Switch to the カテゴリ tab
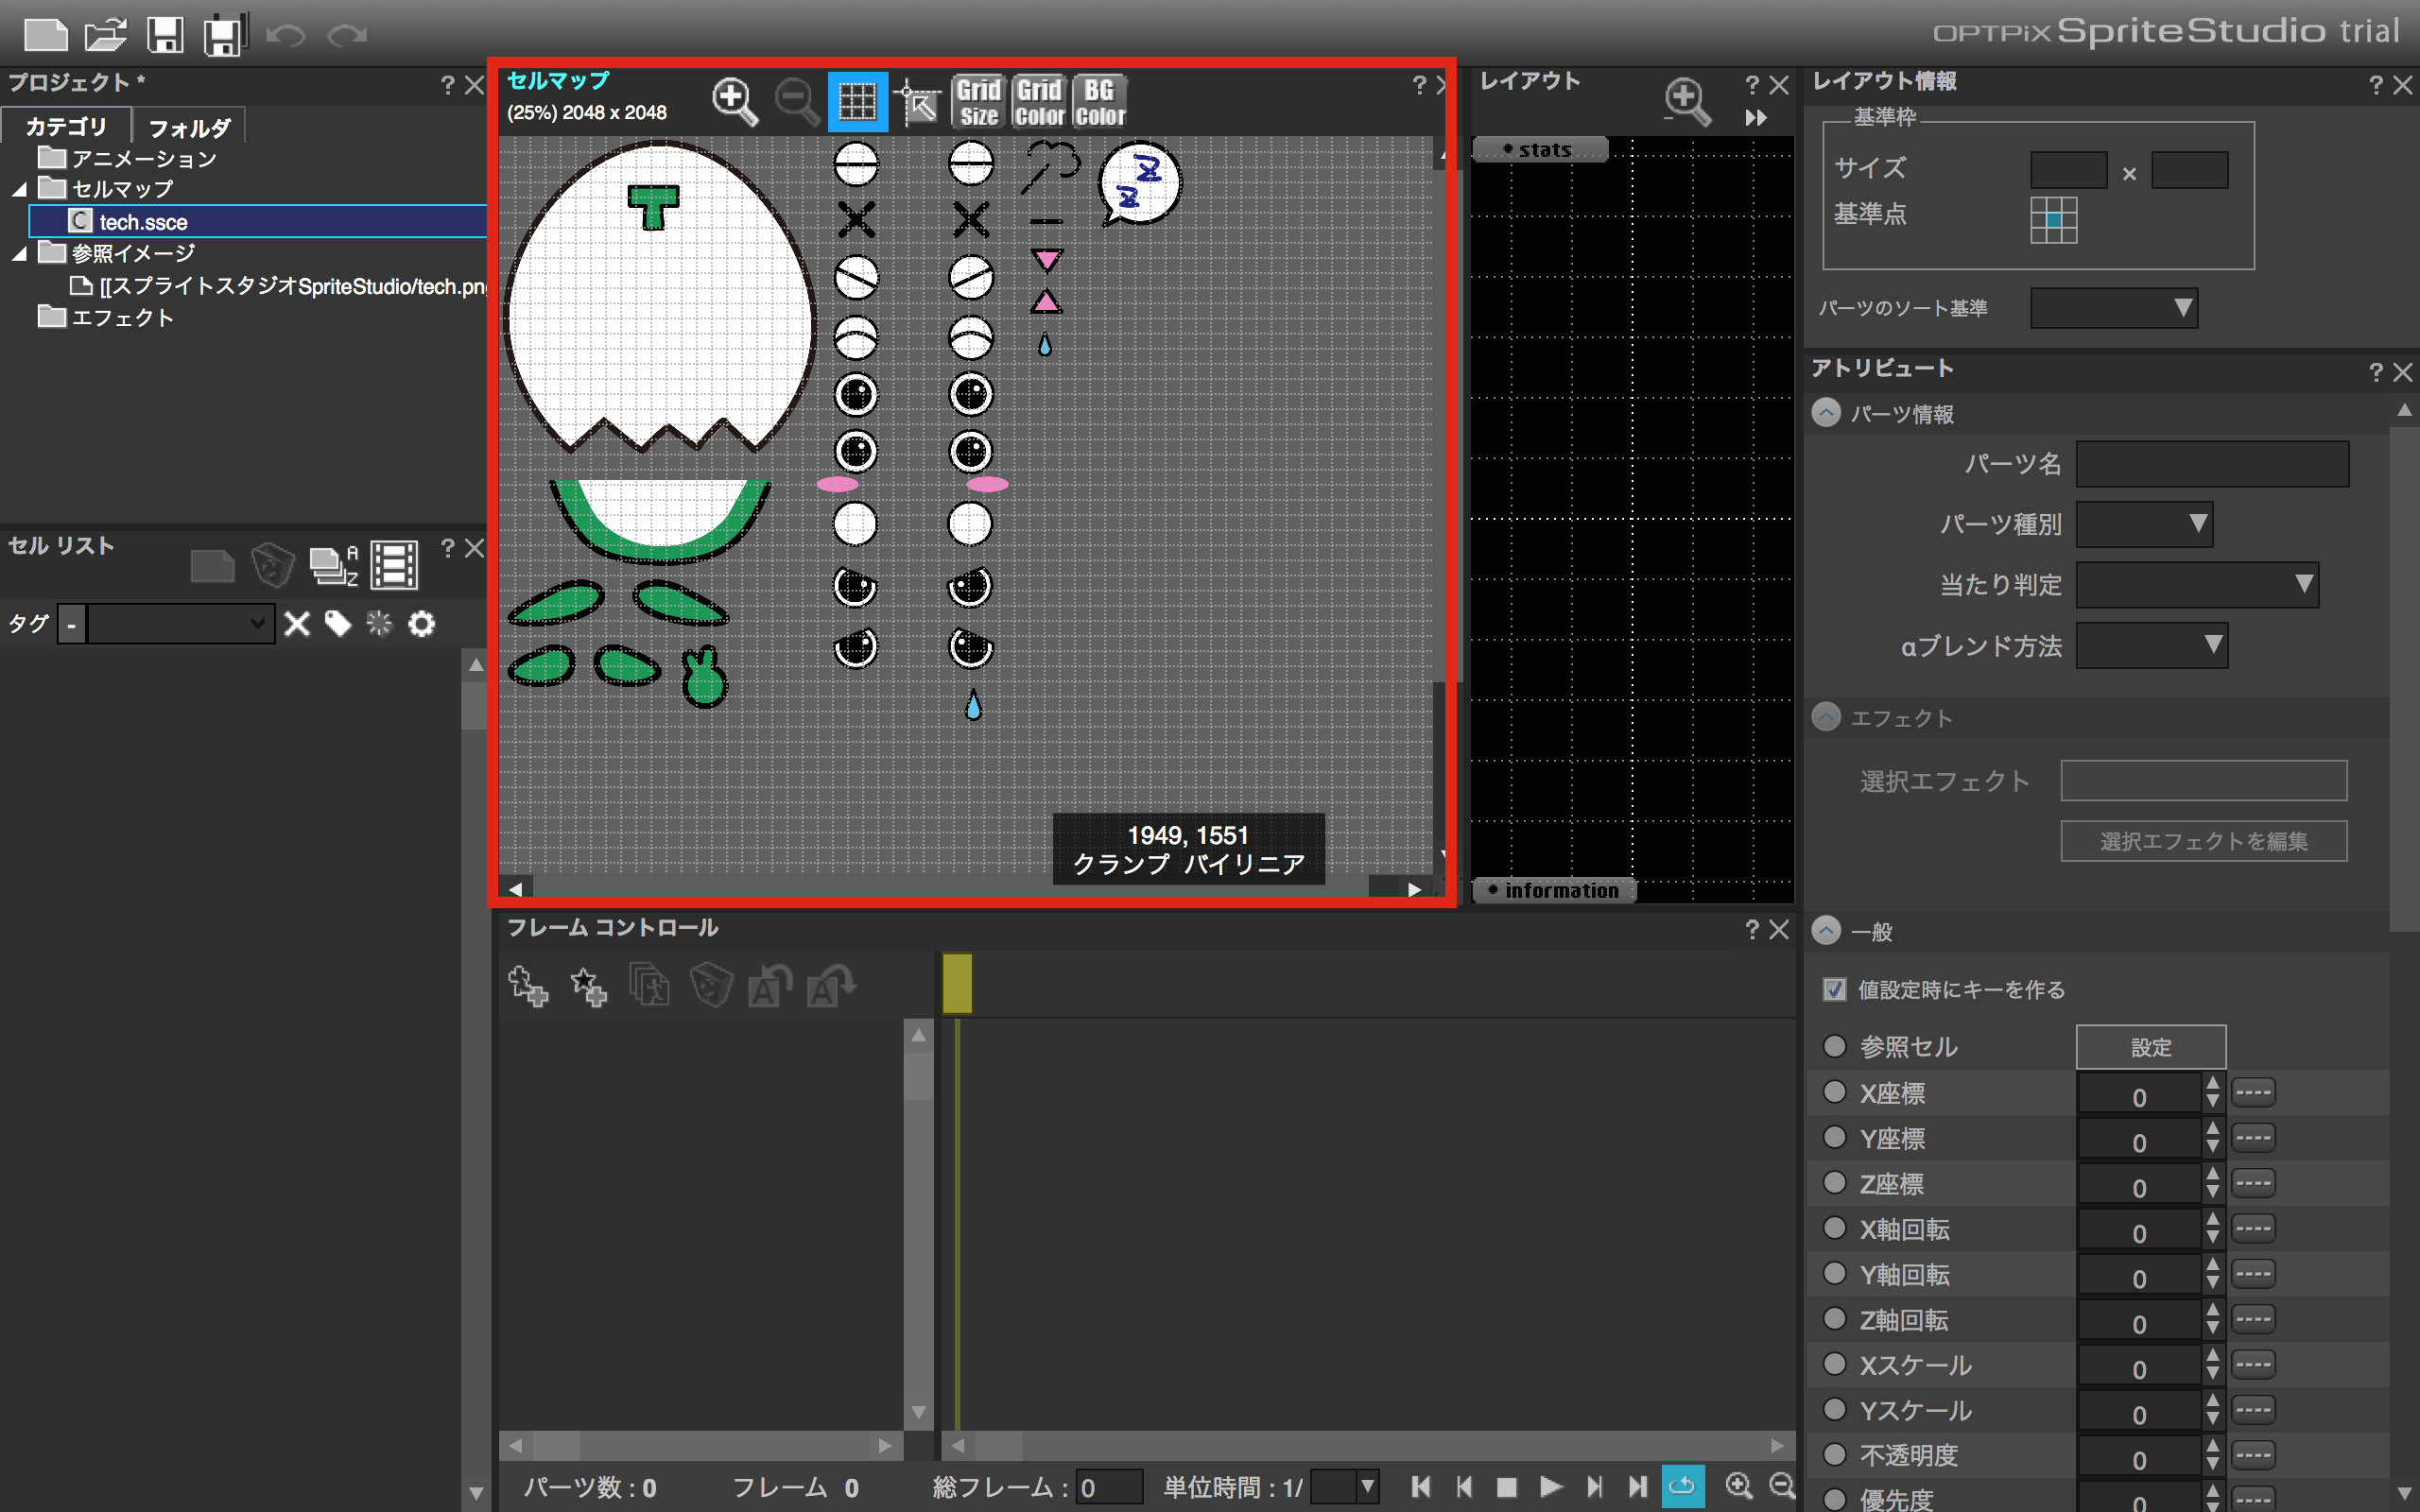This screenshot has height=1512, width=2420. tap(66, 126)
